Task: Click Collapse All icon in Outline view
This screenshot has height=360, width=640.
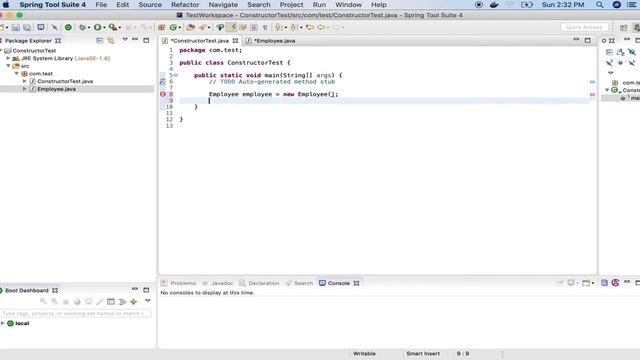Action: 609,52
